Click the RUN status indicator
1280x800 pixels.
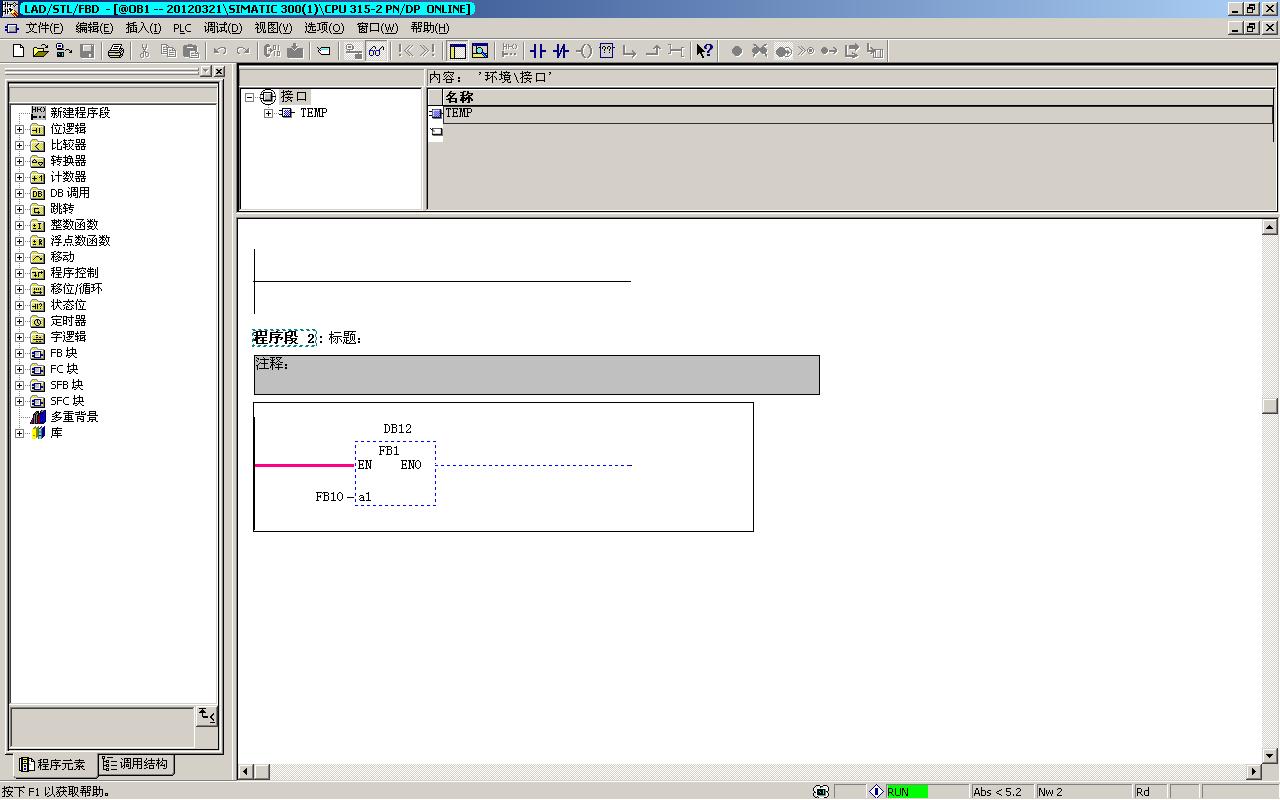coord(907,791)
